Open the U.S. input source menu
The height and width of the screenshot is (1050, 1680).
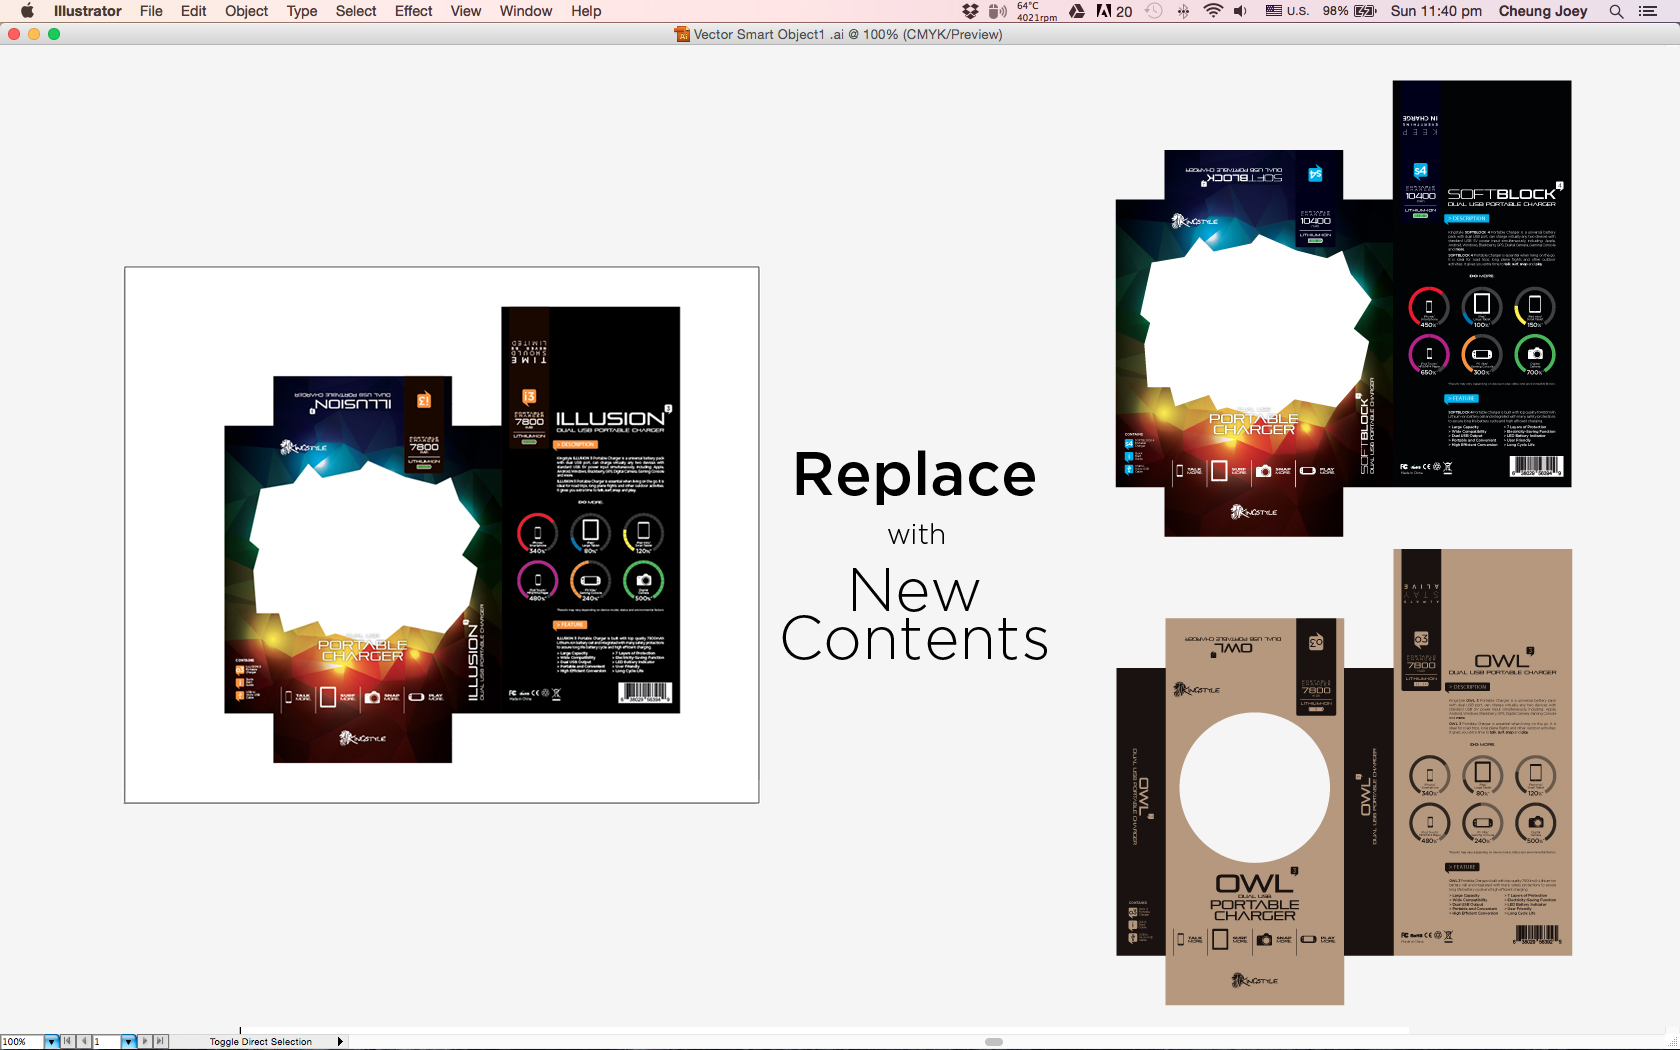tap(1287, 11)
